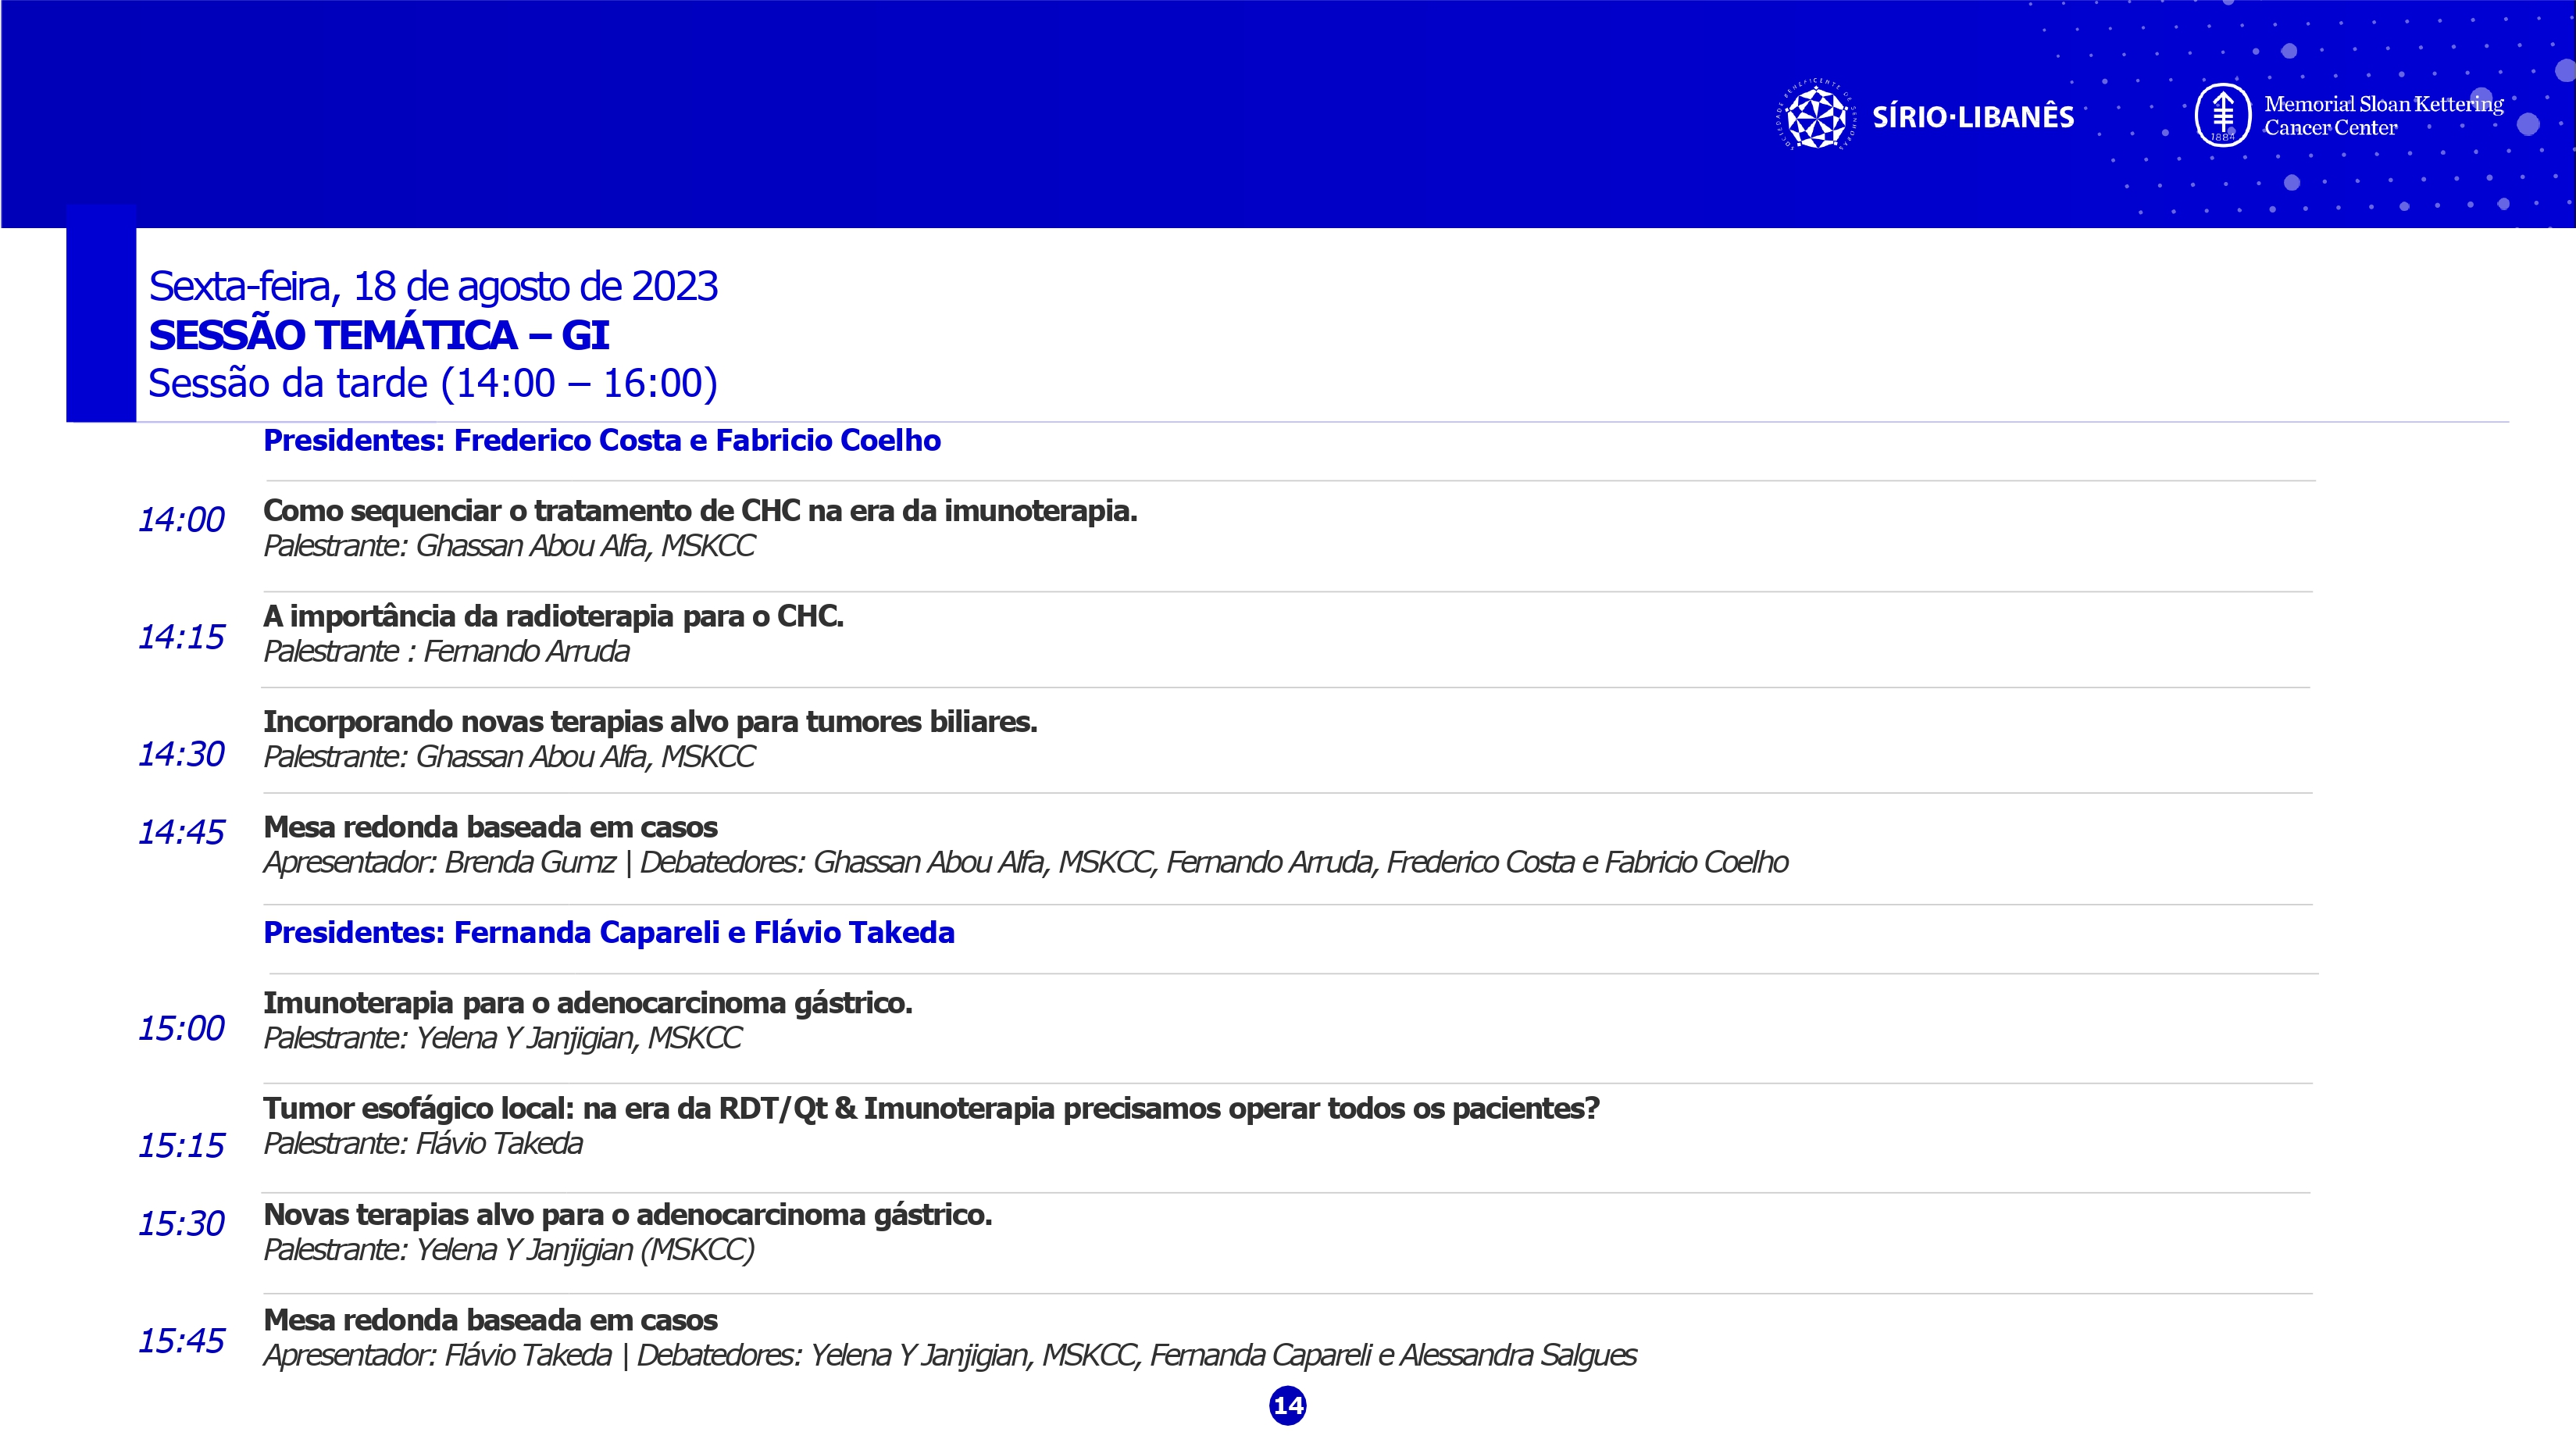Click 'Palestrante: Yelena Y Janjigian, MSKCC'
Image resolution: width=2576 pixels, height=1450 pixels.
pos(502,1038)
